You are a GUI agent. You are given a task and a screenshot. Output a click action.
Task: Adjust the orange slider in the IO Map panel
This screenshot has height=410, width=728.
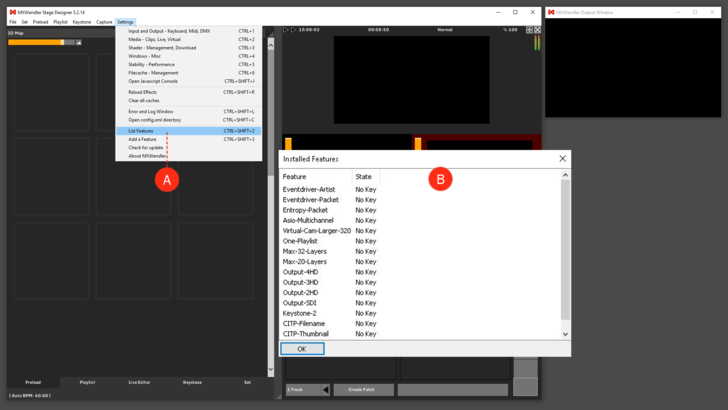tap(41, 42)
